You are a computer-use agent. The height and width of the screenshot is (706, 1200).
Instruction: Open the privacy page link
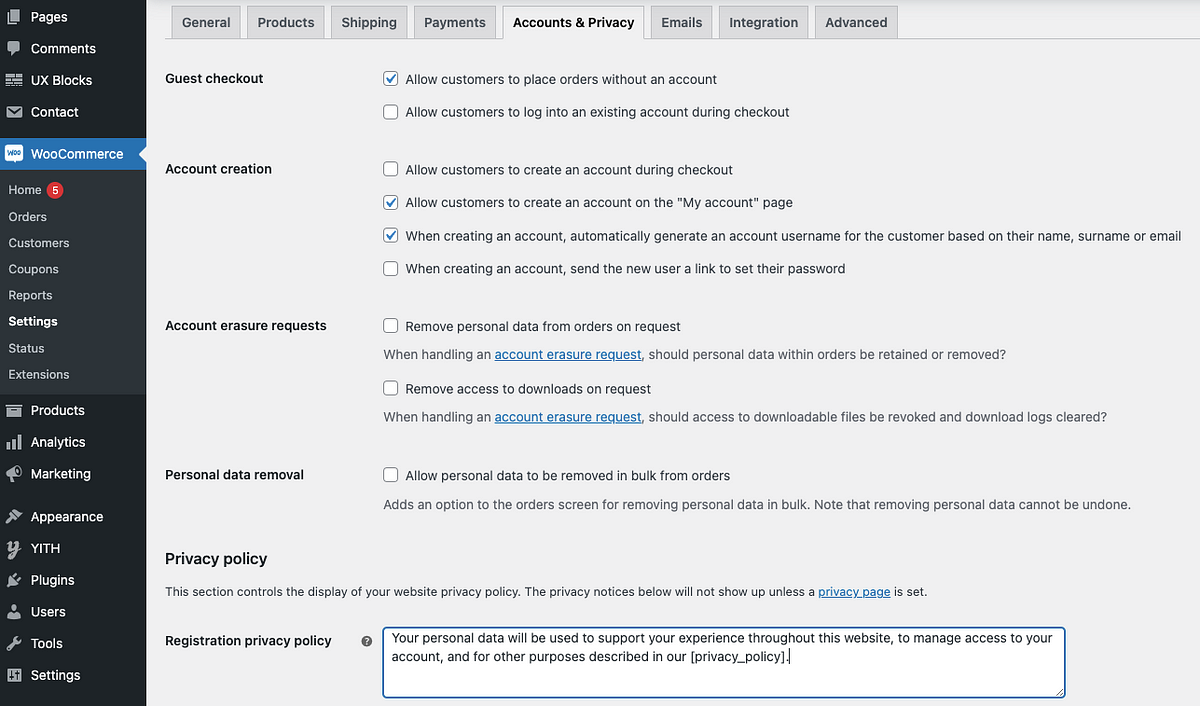pyautogui.click(x=854, y=591)
